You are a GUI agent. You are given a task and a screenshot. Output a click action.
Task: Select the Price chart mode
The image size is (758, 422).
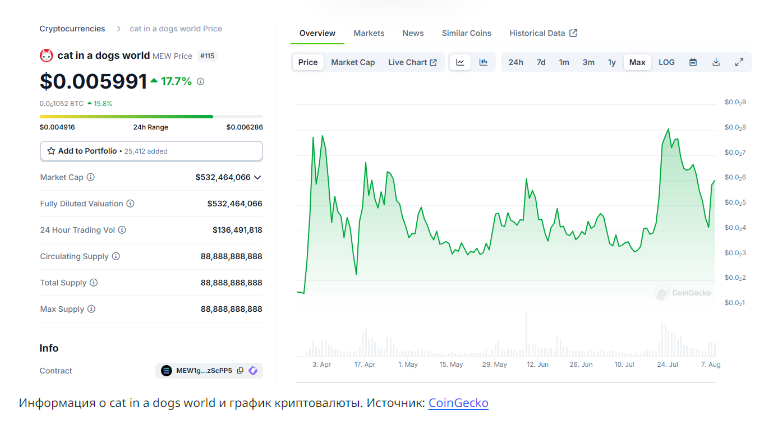tap(308, 62)
